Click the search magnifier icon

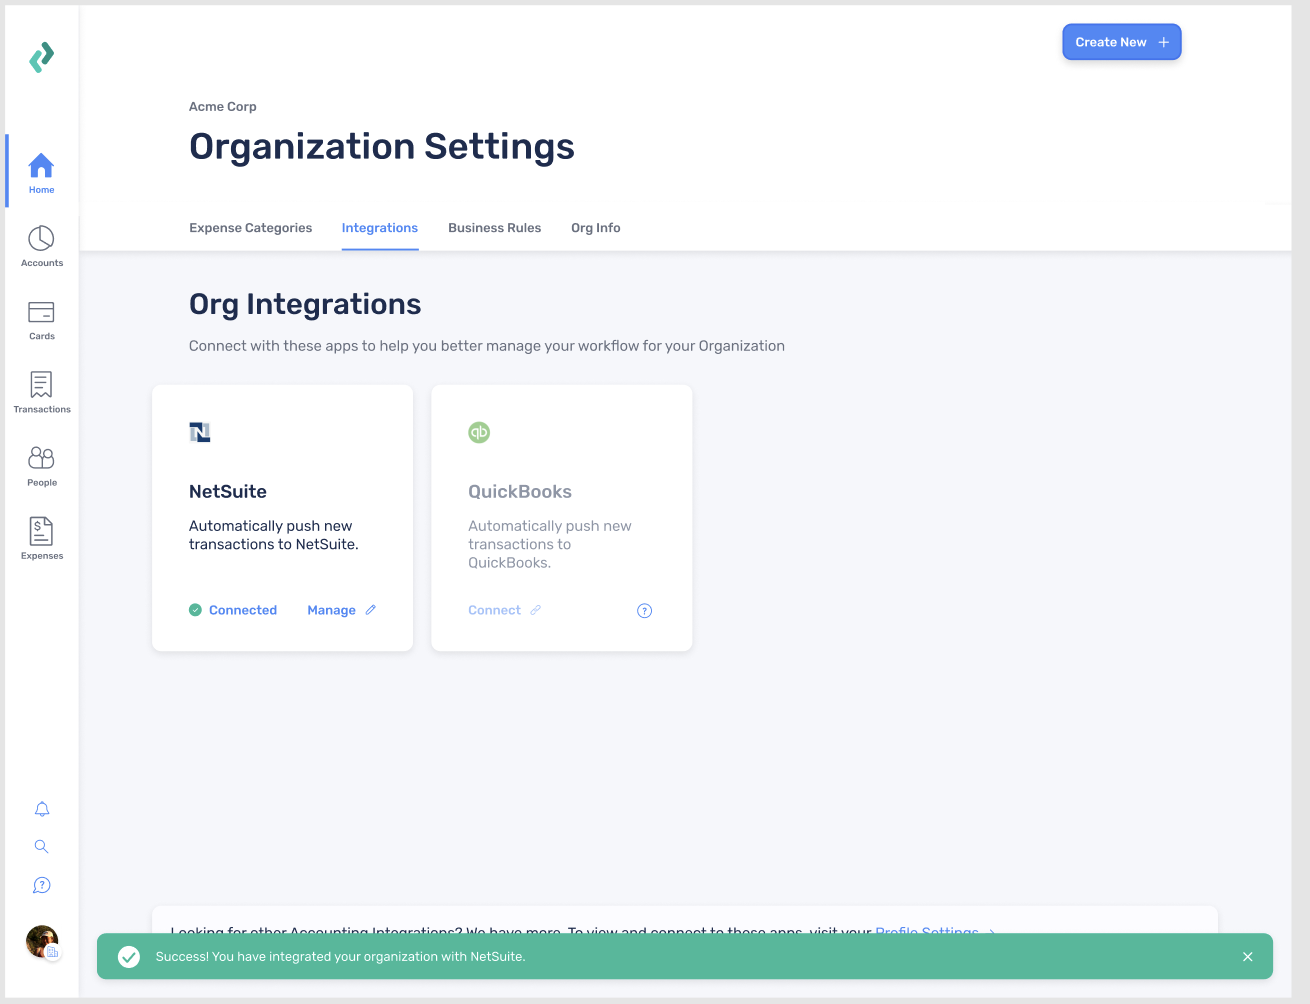[41, 846]
